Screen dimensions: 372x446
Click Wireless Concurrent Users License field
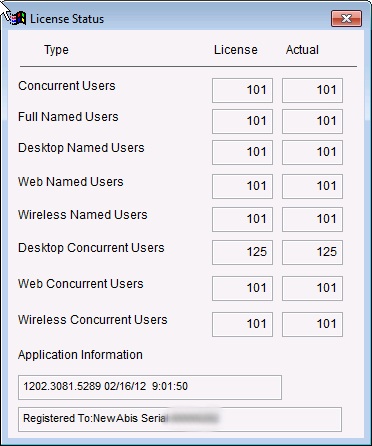[x=242, y=324]
